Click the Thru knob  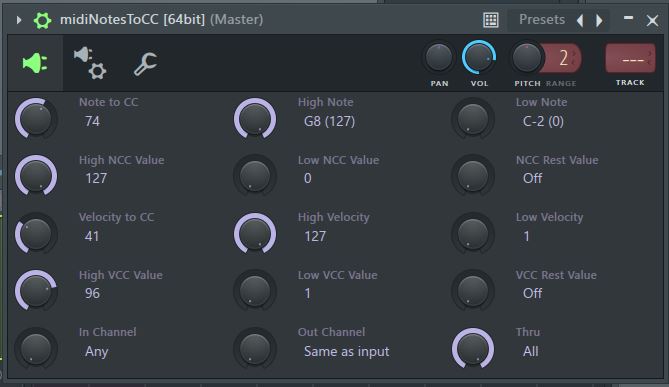(473, 349)
